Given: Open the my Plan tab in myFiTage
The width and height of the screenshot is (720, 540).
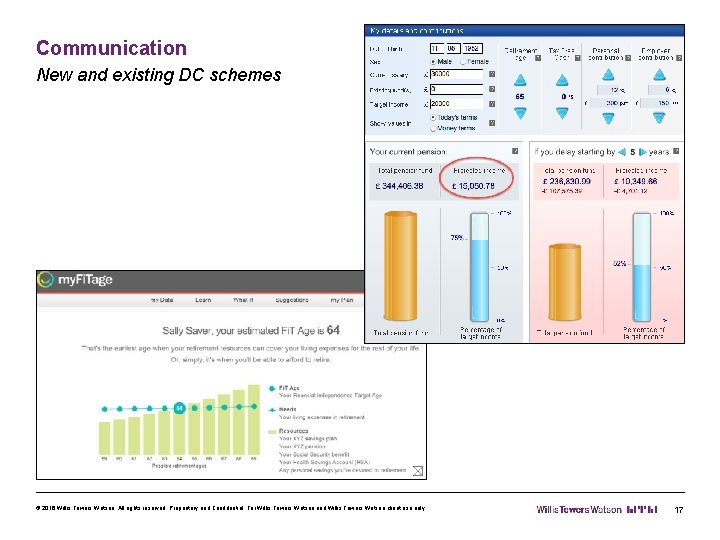Looking at the screenshot, I should pos(342,300).
